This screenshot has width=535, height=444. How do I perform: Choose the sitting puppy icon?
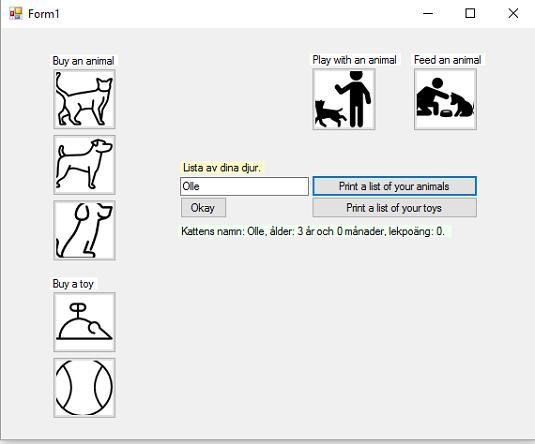84,230
